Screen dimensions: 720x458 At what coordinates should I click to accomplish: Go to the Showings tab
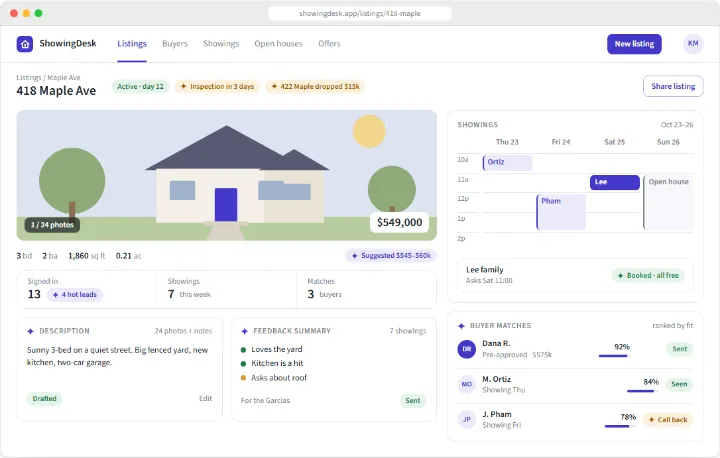[221, 44]
